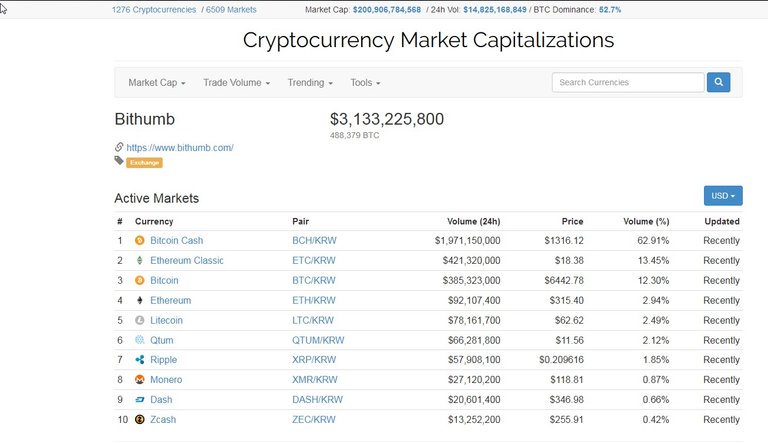Screen dimensions: 768x443
Task: Click the Ripple coin icon
Action: 140,360
